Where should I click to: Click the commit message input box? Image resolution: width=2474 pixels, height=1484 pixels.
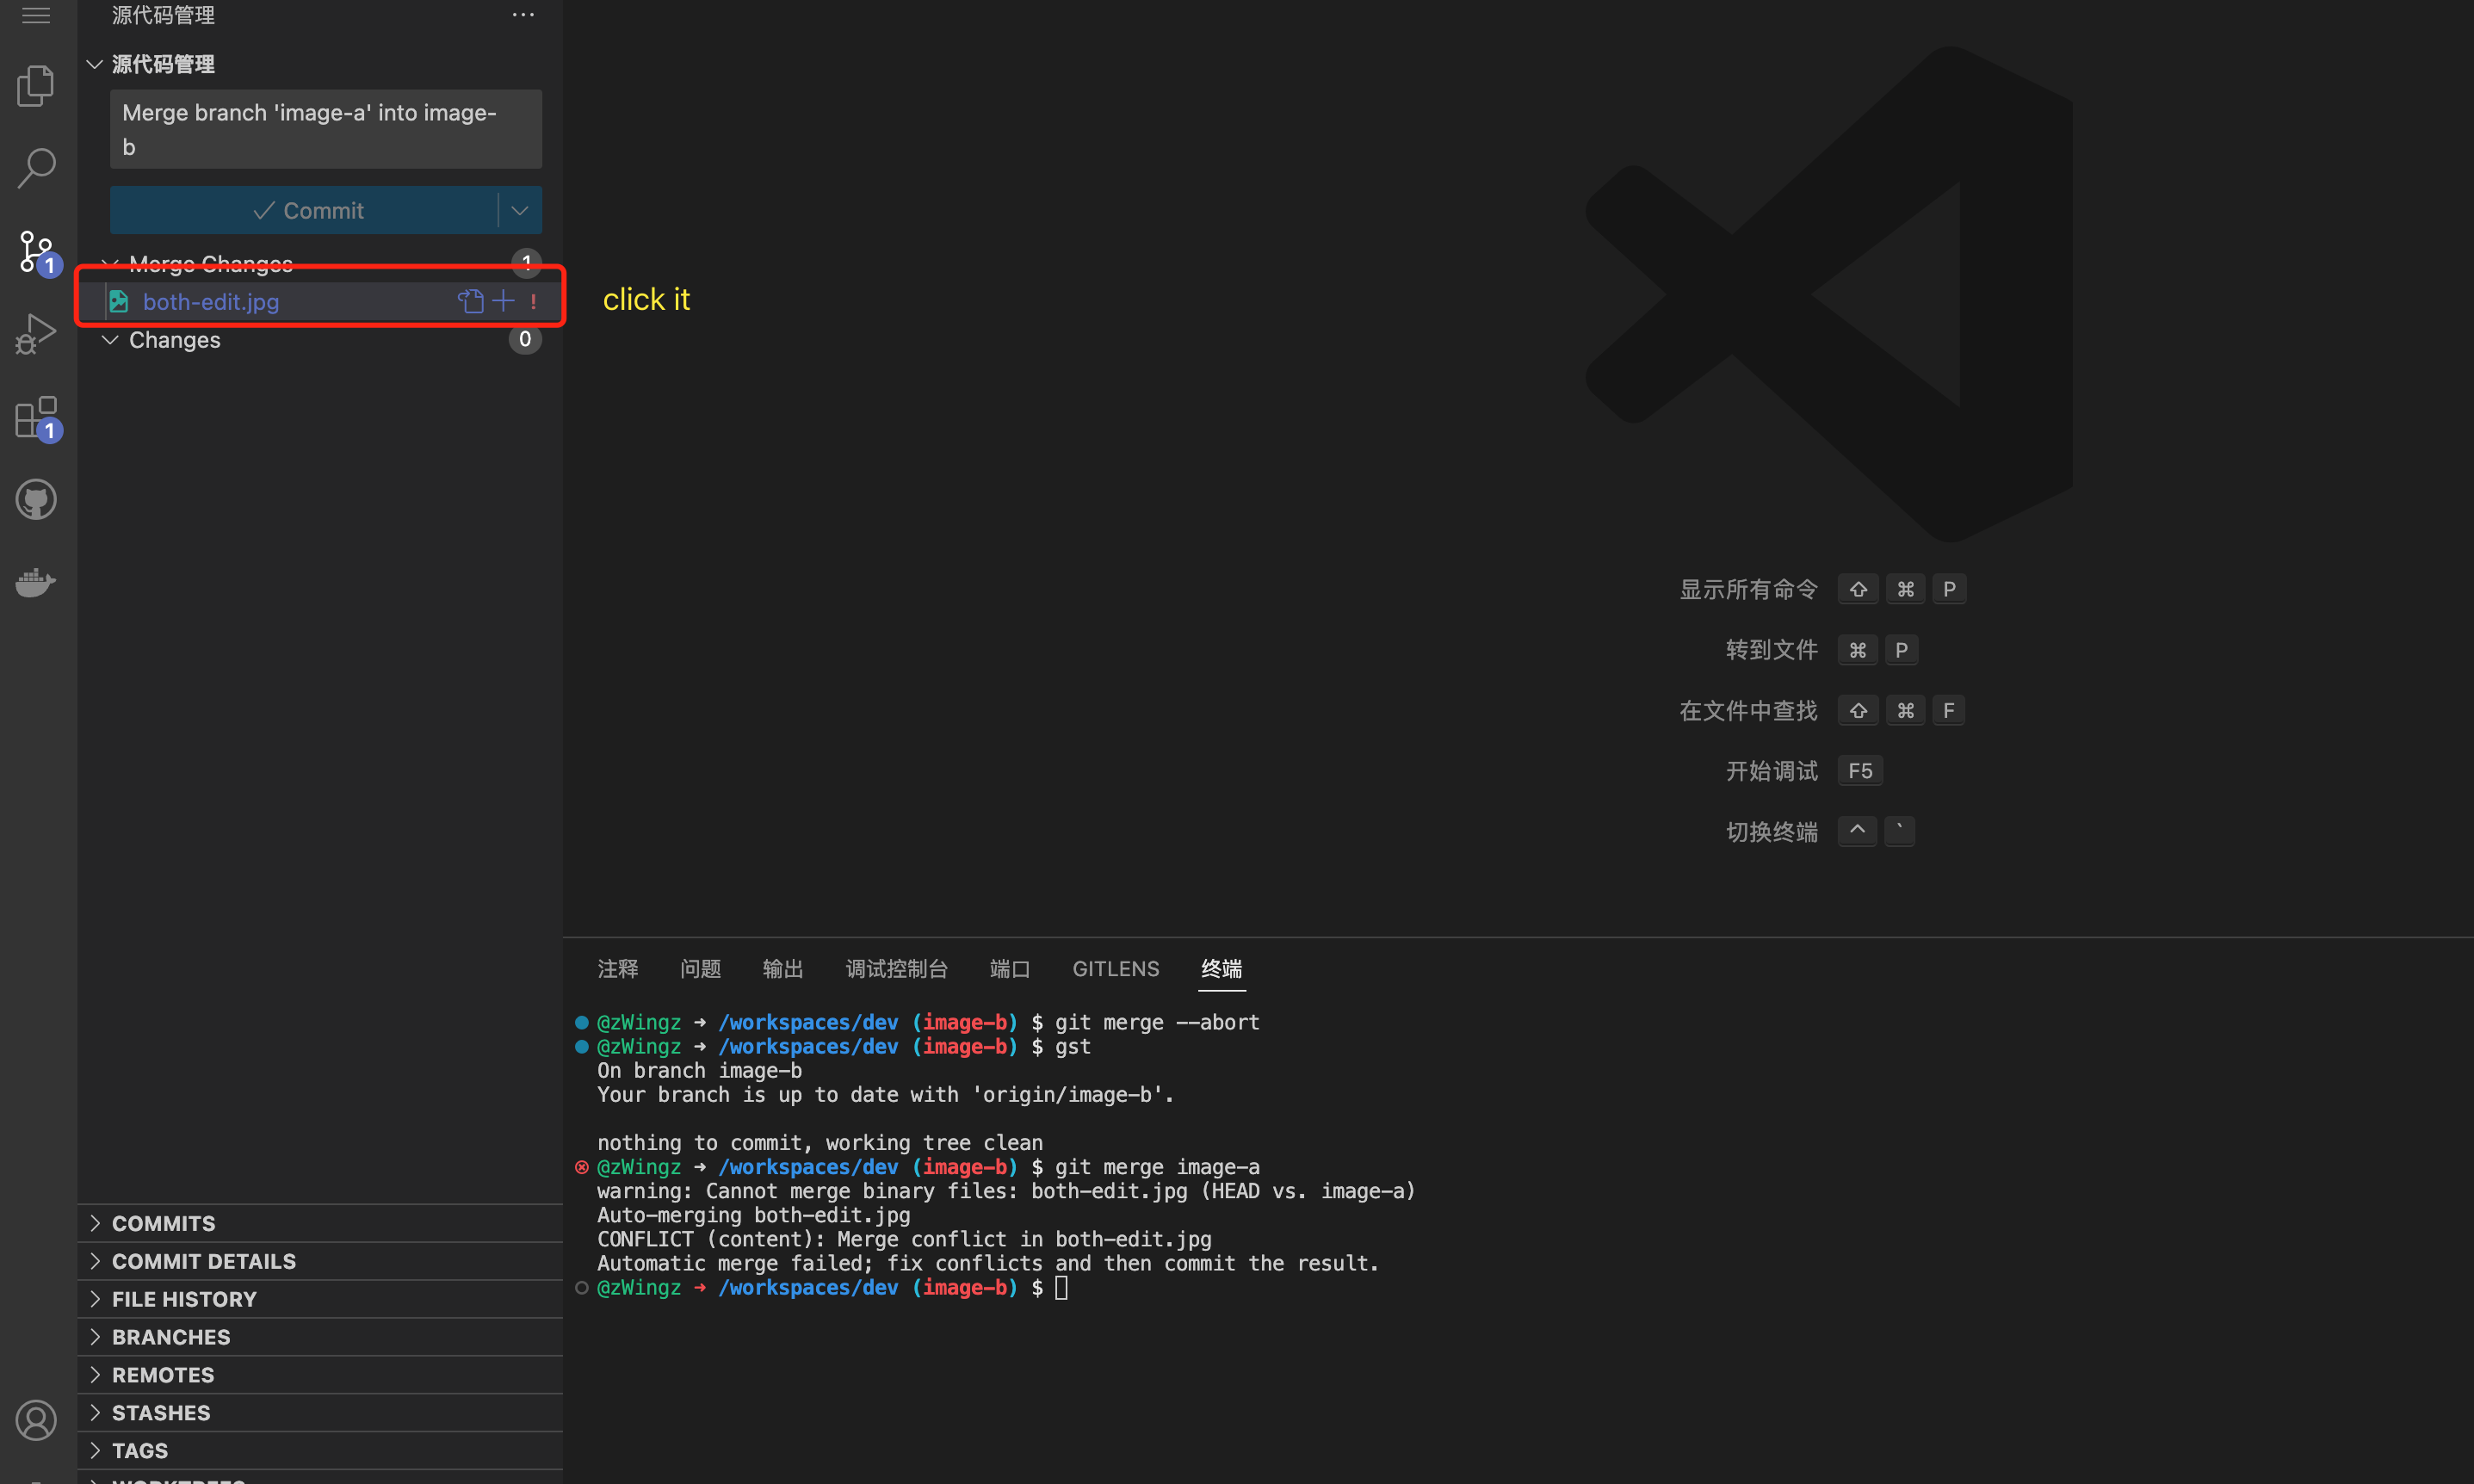coord(326,129)
